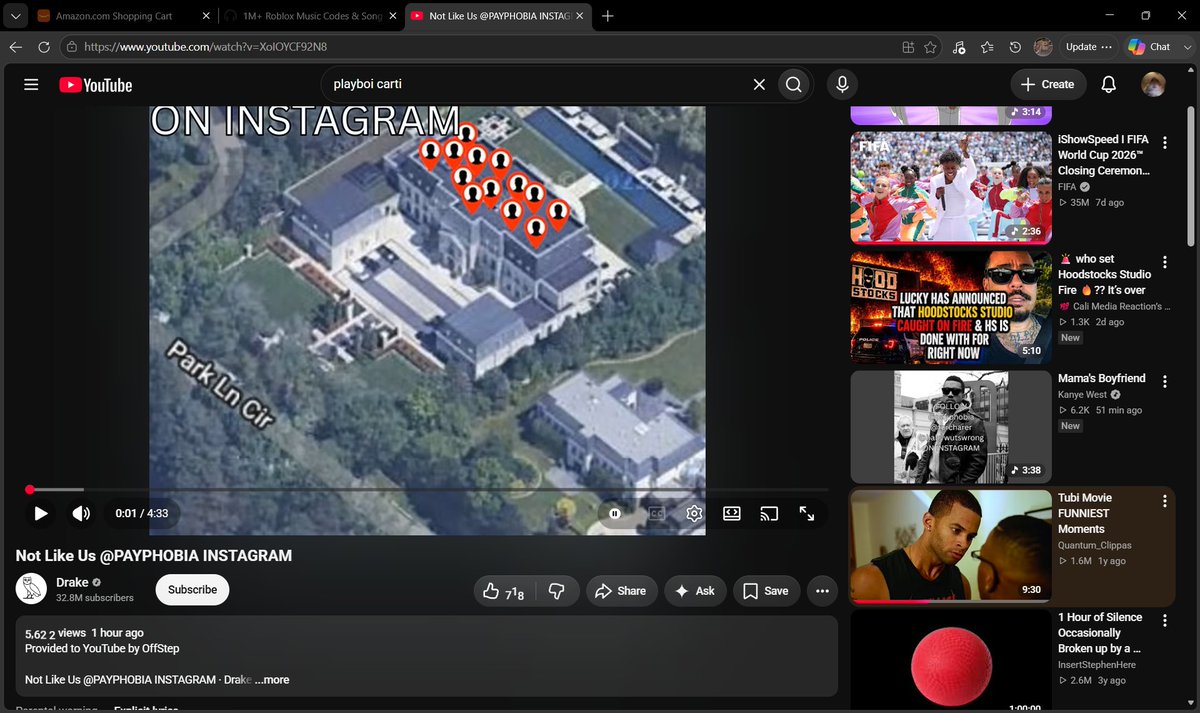Subscribe to Drake's channel
The image size is (1200, 713).
tap(192, 590)
